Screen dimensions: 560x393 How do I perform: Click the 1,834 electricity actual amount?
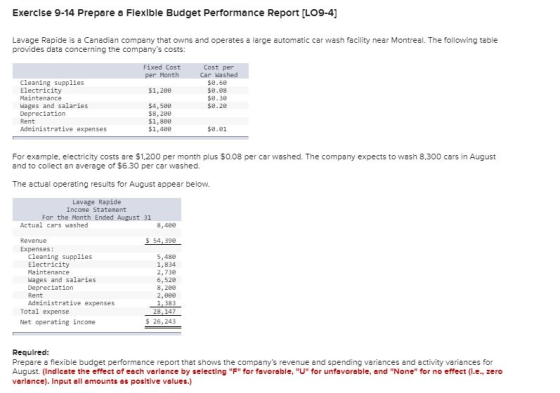point(166,264)
